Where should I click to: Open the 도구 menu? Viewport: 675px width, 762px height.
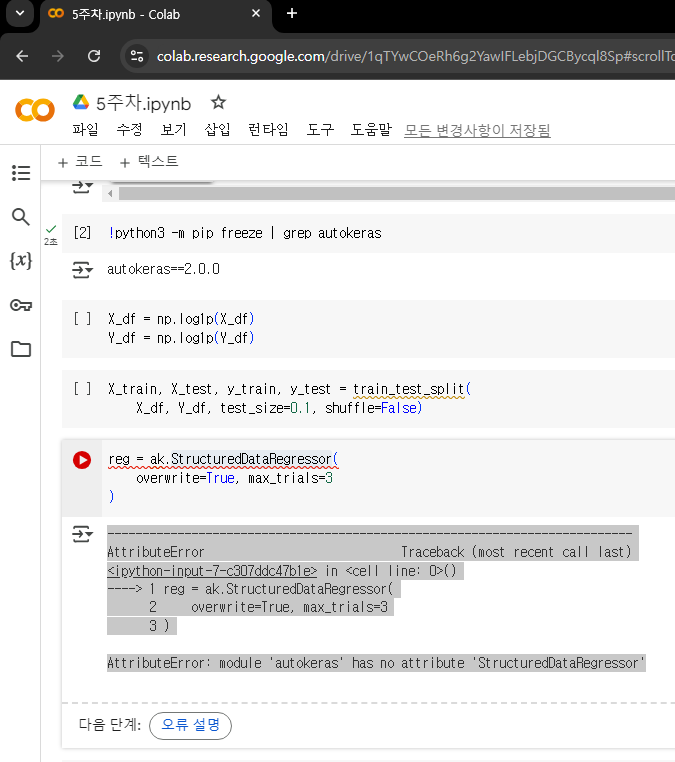click(x=320, y=129)
